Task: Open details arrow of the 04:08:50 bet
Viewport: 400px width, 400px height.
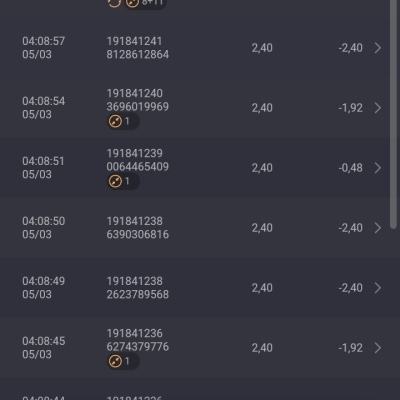Action: tap(378, 228)
